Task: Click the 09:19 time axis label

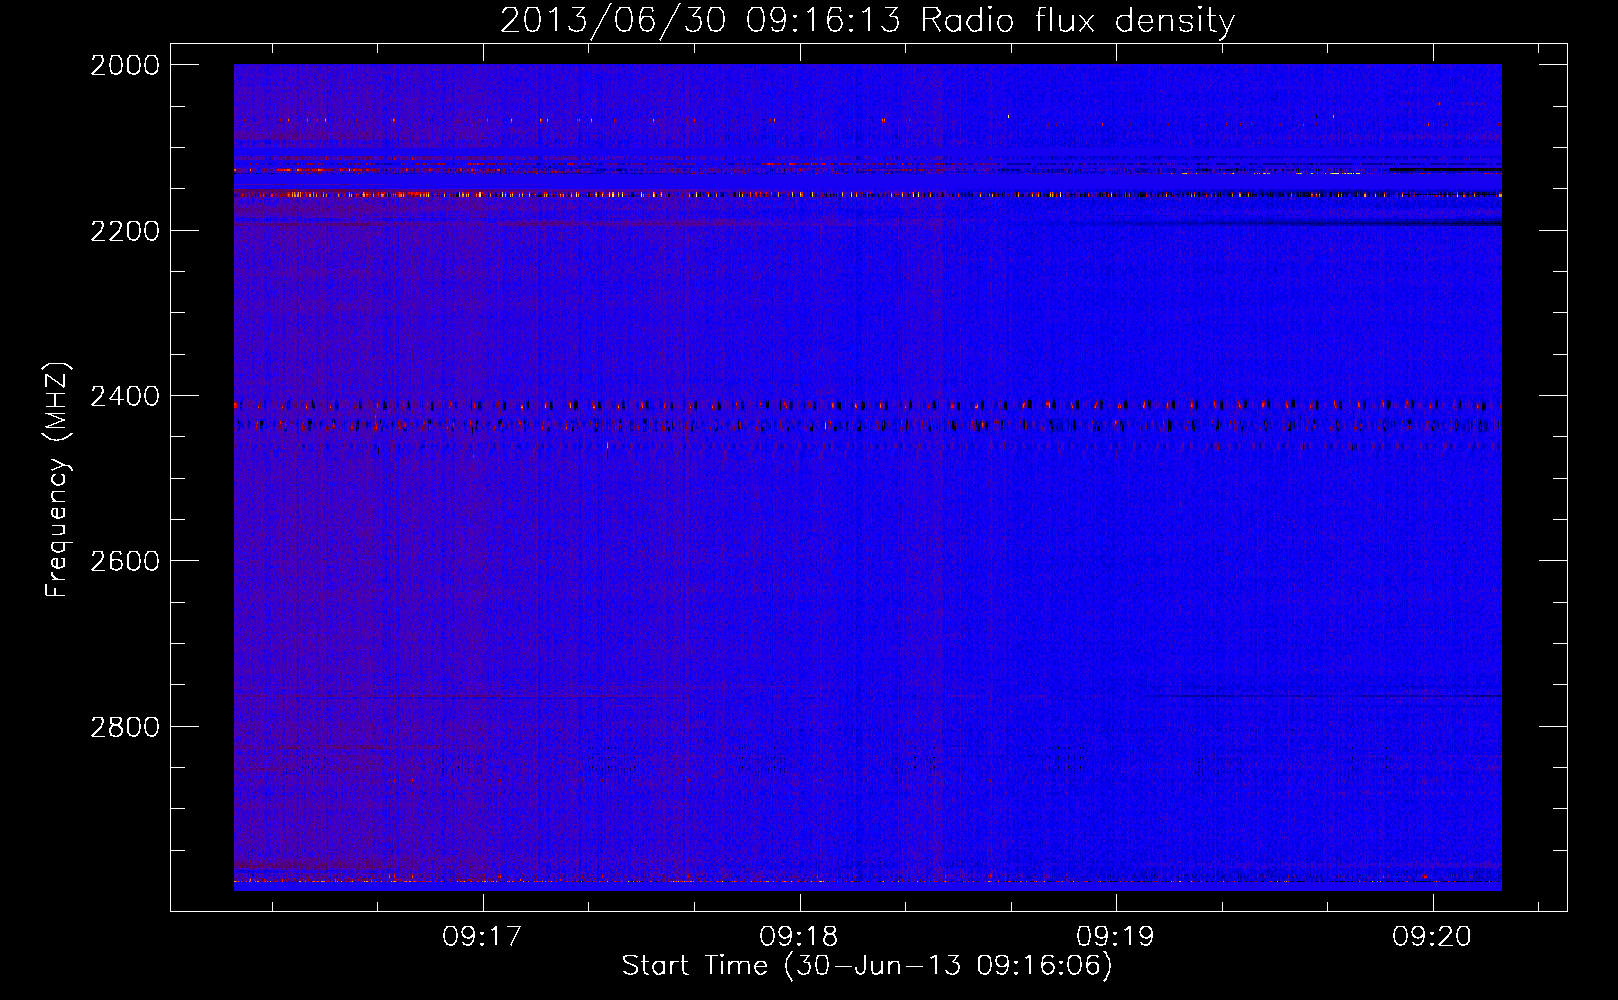Action: (1115, 937)
